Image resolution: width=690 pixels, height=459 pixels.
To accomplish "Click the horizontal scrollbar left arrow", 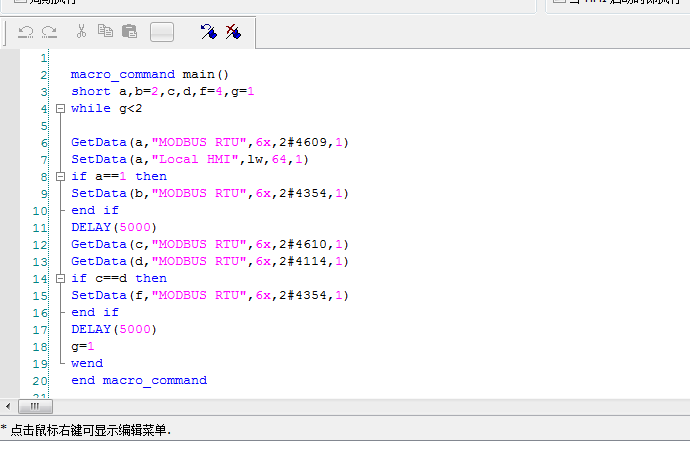I will (x=9, y=407).
